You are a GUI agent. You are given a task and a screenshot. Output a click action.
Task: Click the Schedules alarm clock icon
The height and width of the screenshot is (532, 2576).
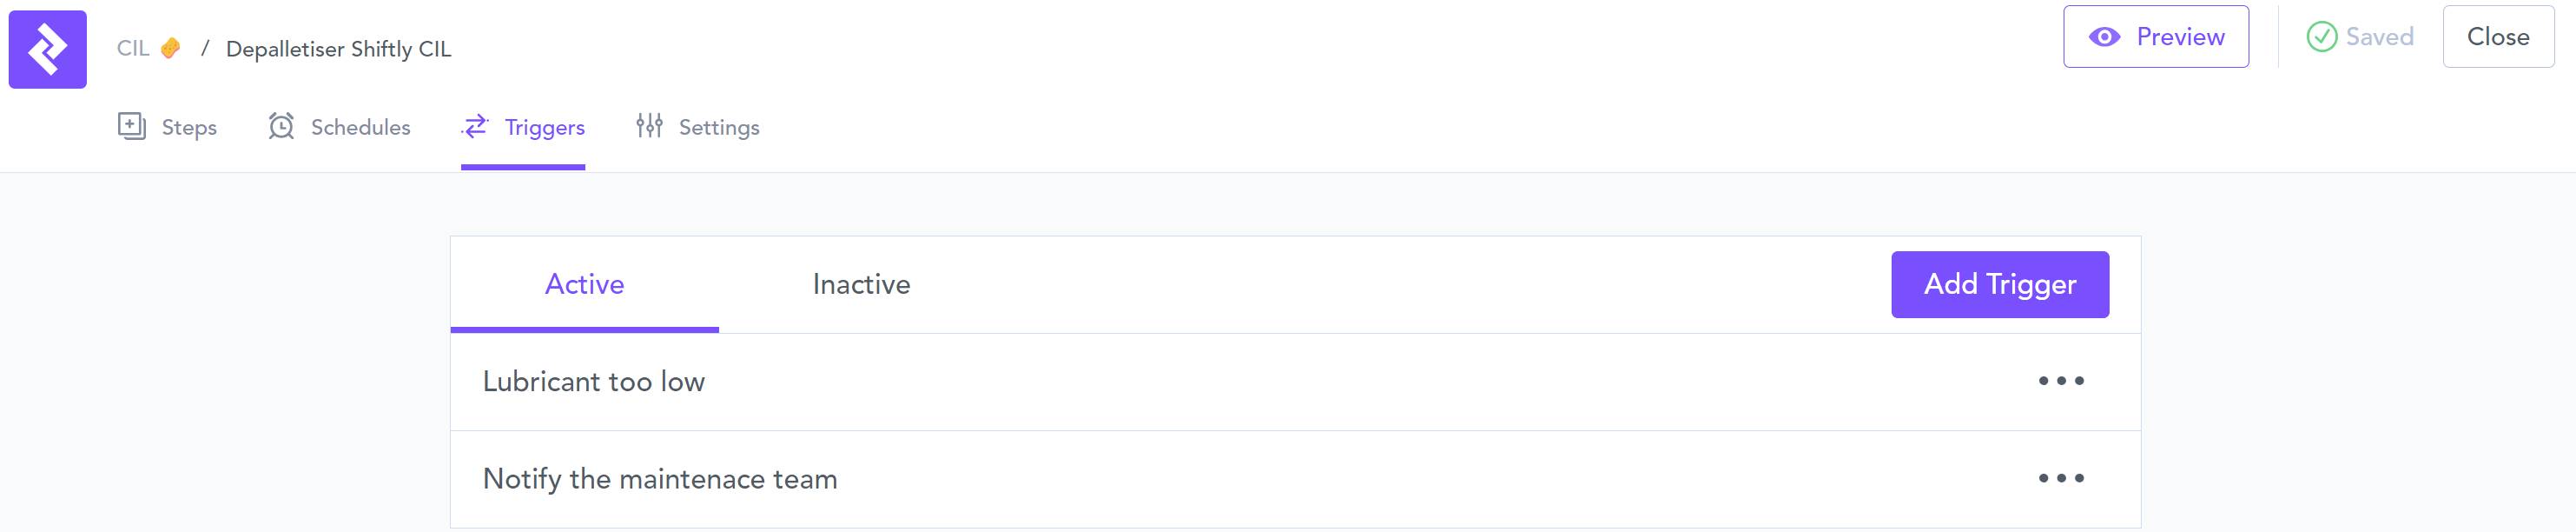(x=281, y=126)
